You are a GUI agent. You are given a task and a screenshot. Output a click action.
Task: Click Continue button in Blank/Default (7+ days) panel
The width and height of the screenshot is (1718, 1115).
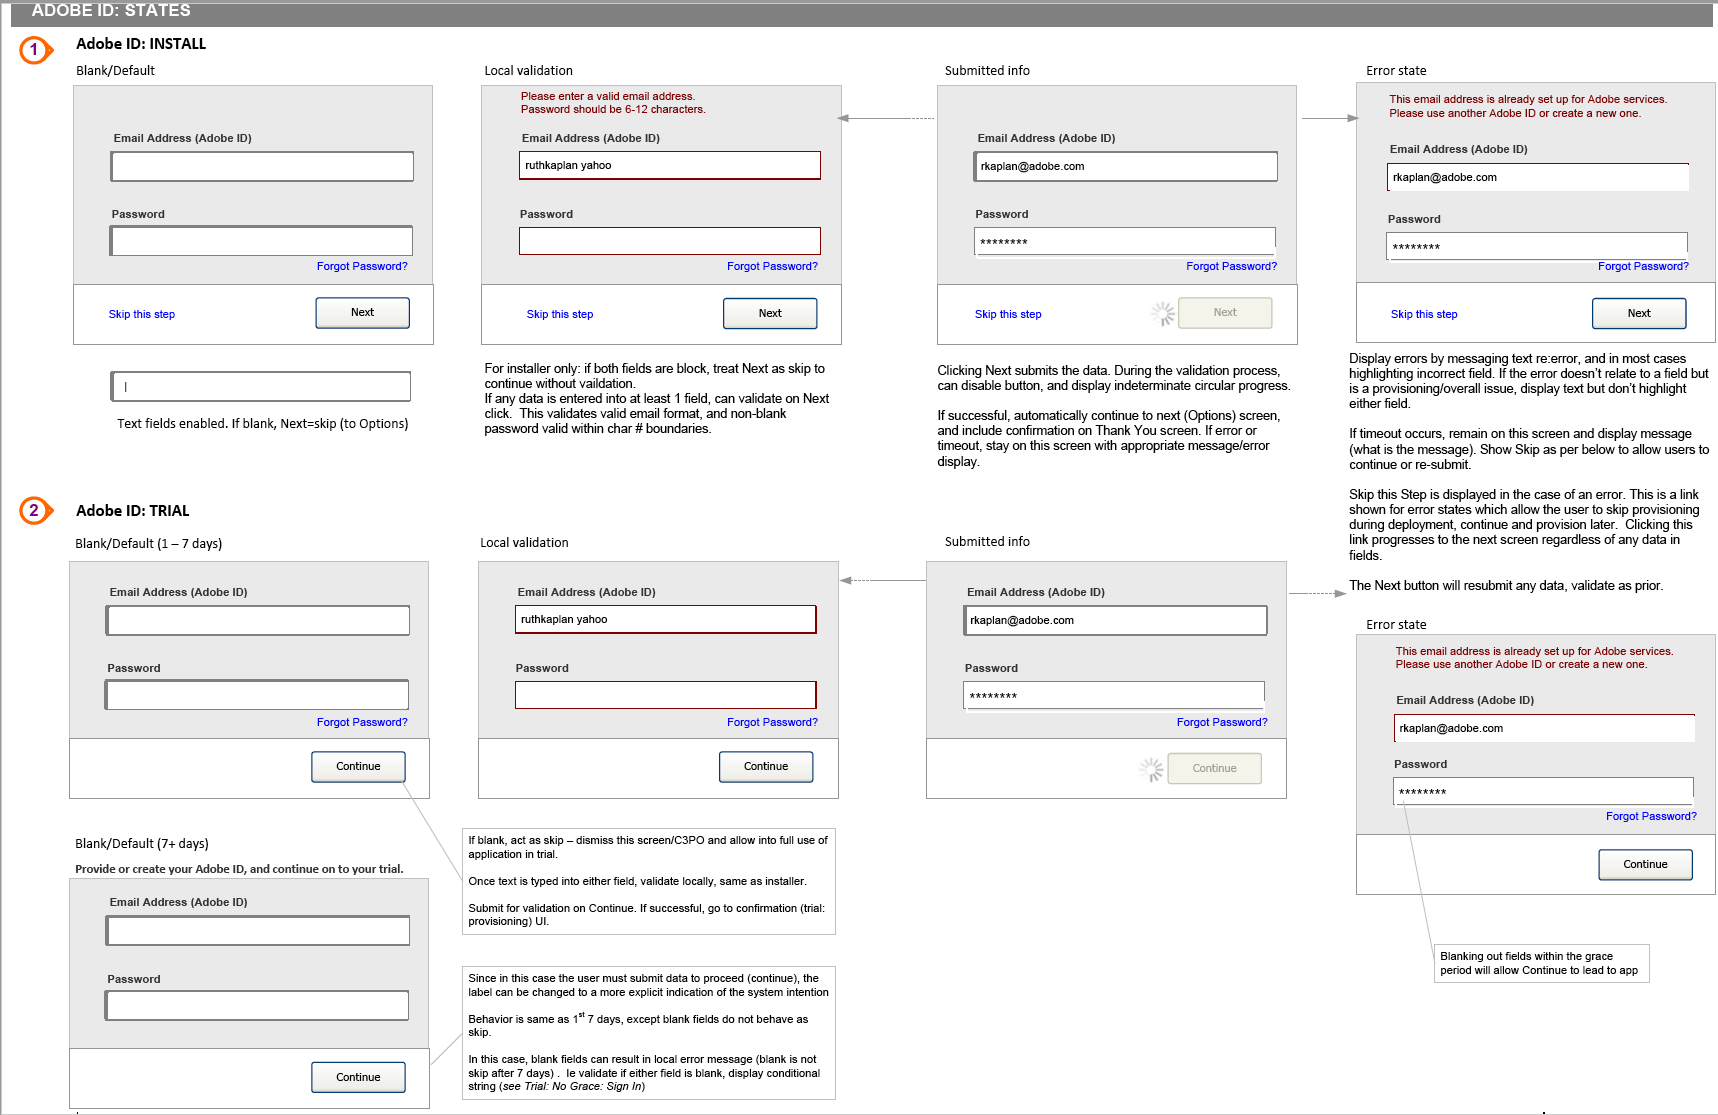point(358,1077)
